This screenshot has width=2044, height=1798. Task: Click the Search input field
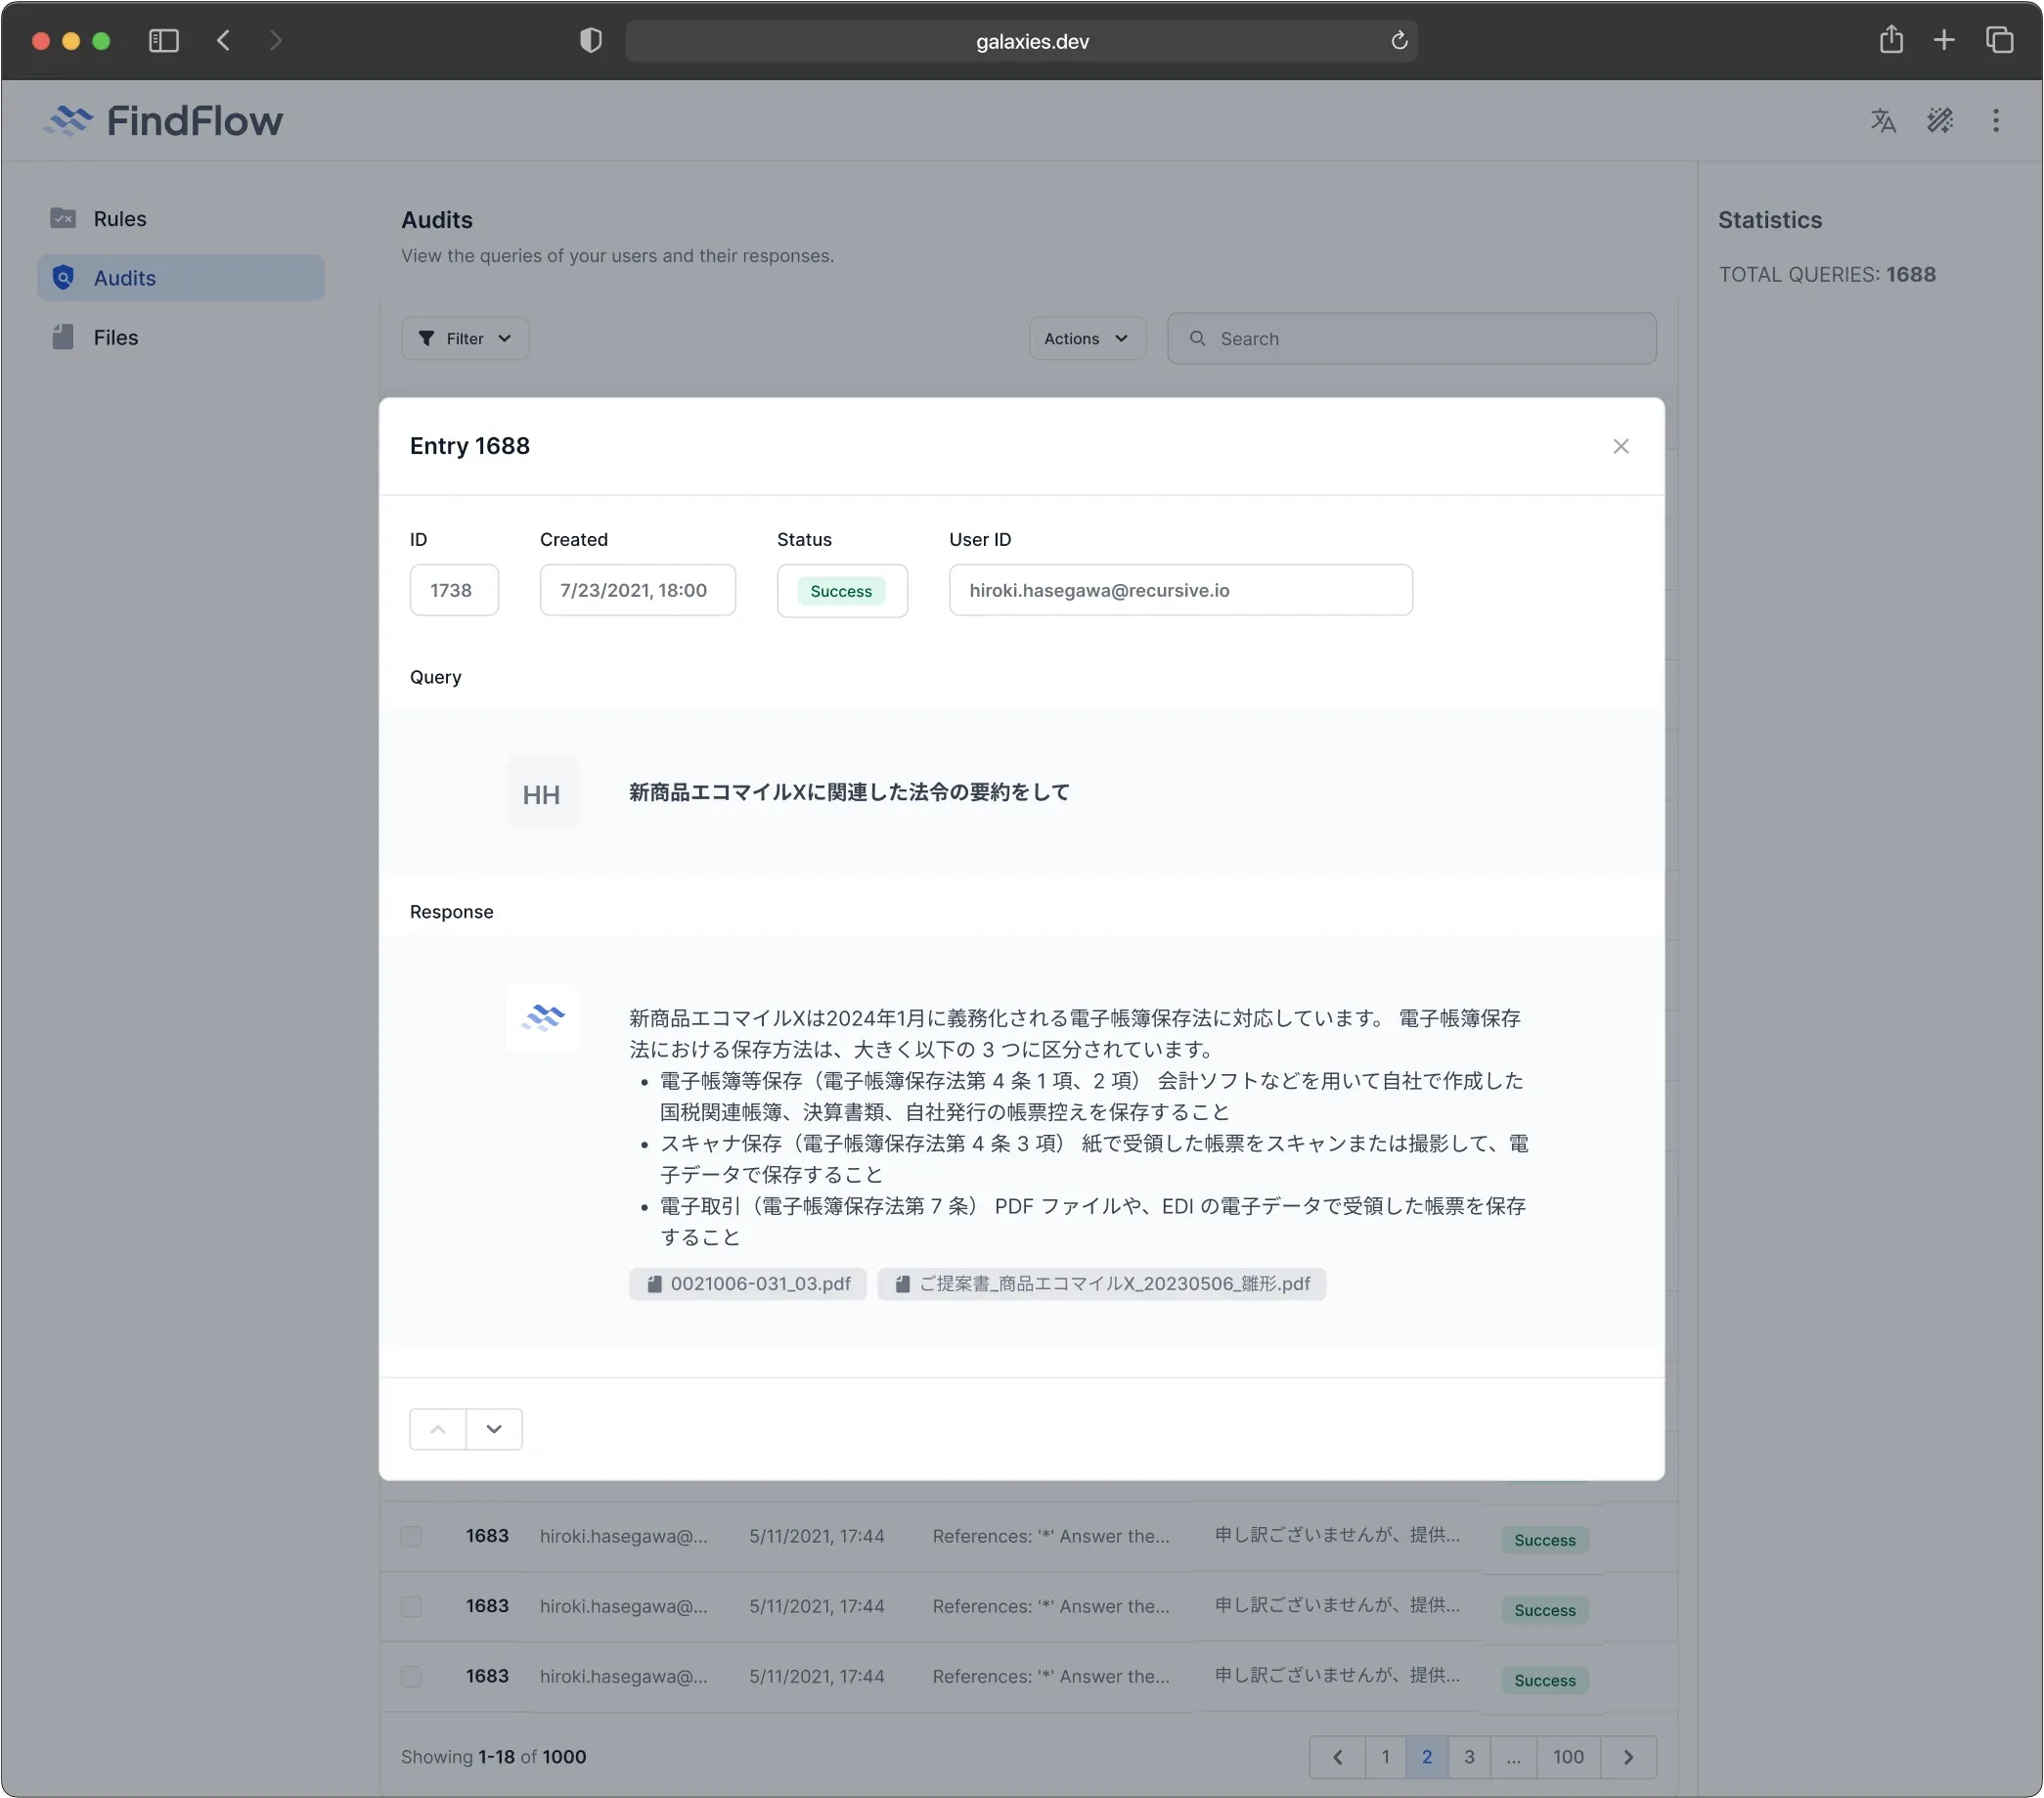pos(1409,337)
